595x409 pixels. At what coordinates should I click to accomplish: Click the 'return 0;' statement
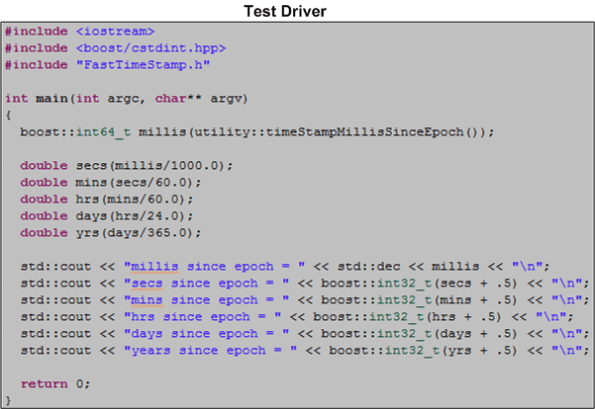click(55, 384)
